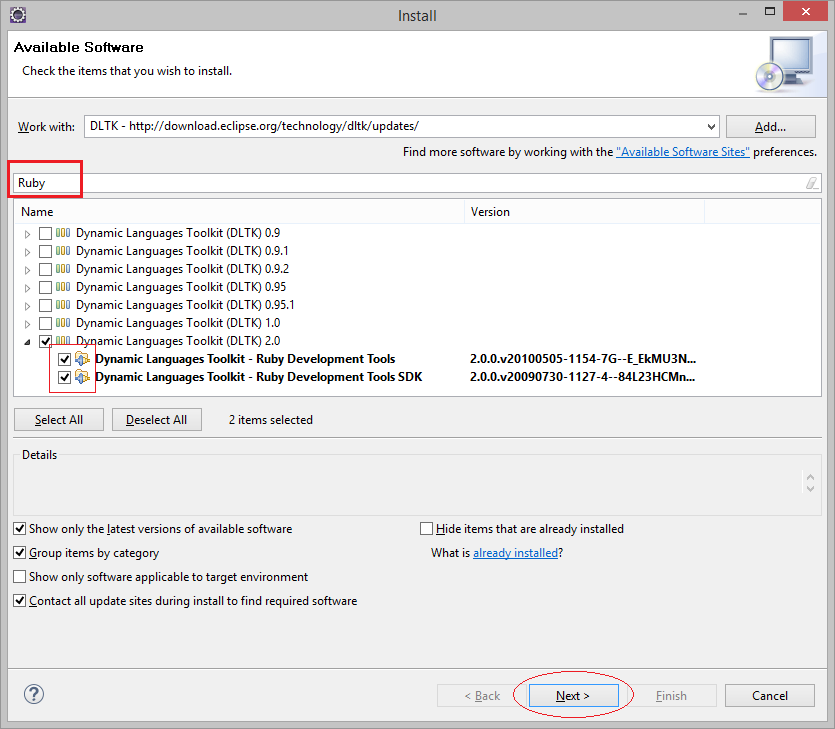The image size is (835, 729).
Task: Expand the DLTK 0.95 tree node
Action: pos(28,288)
